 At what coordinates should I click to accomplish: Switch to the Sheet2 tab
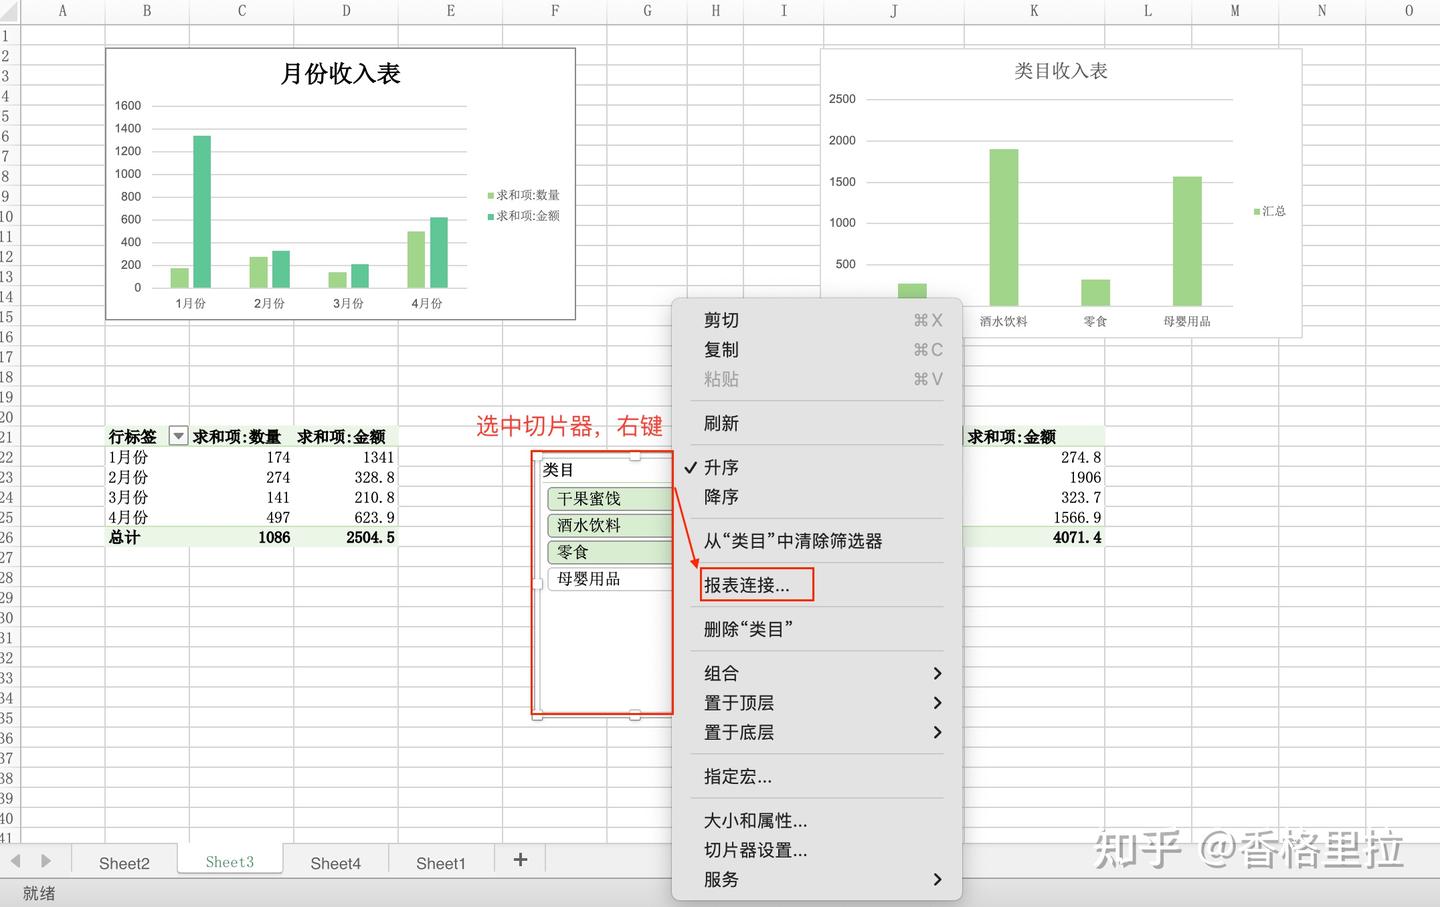point(124,863)
